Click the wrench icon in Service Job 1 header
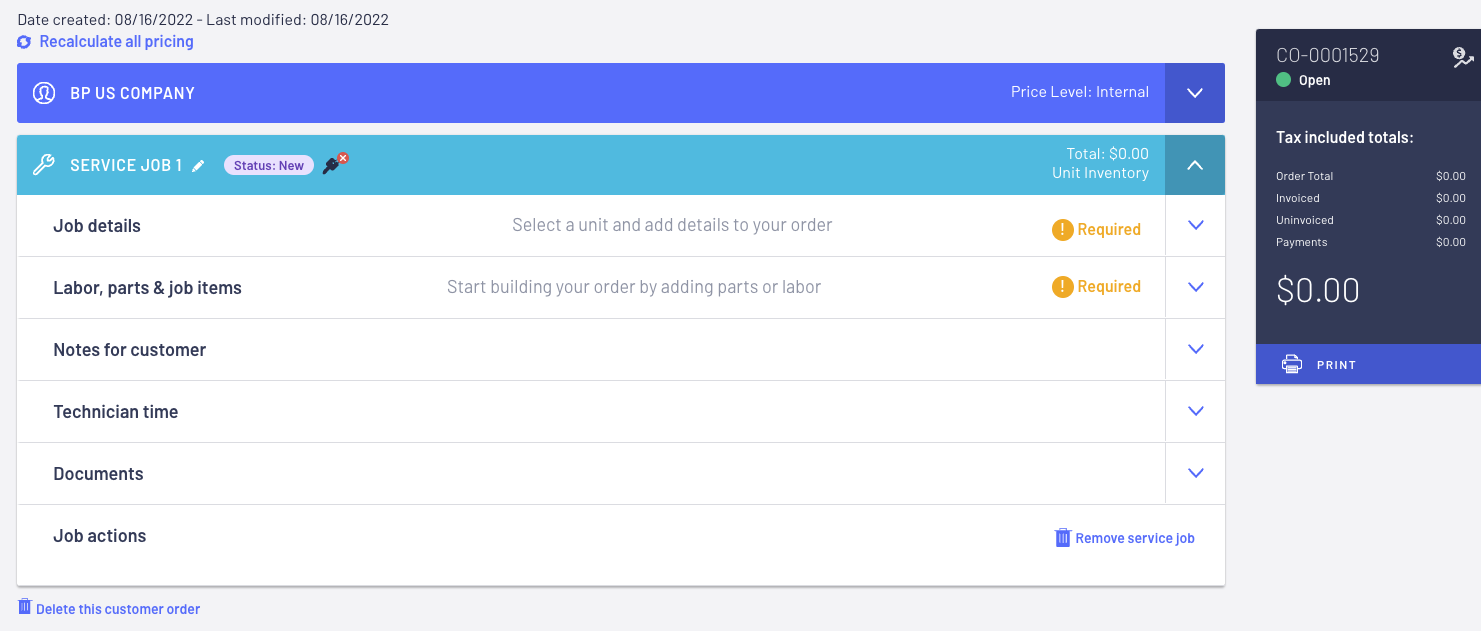The height and width of the screenshot is (631, 1481). [x=44, y=165]
